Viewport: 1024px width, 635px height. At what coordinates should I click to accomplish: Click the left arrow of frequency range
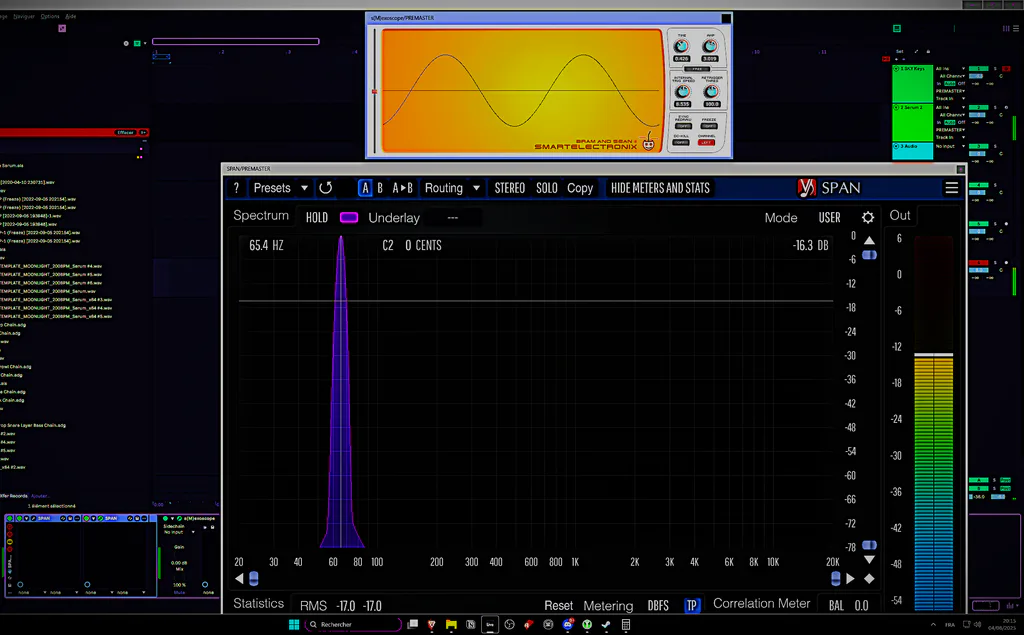point(239,578)
